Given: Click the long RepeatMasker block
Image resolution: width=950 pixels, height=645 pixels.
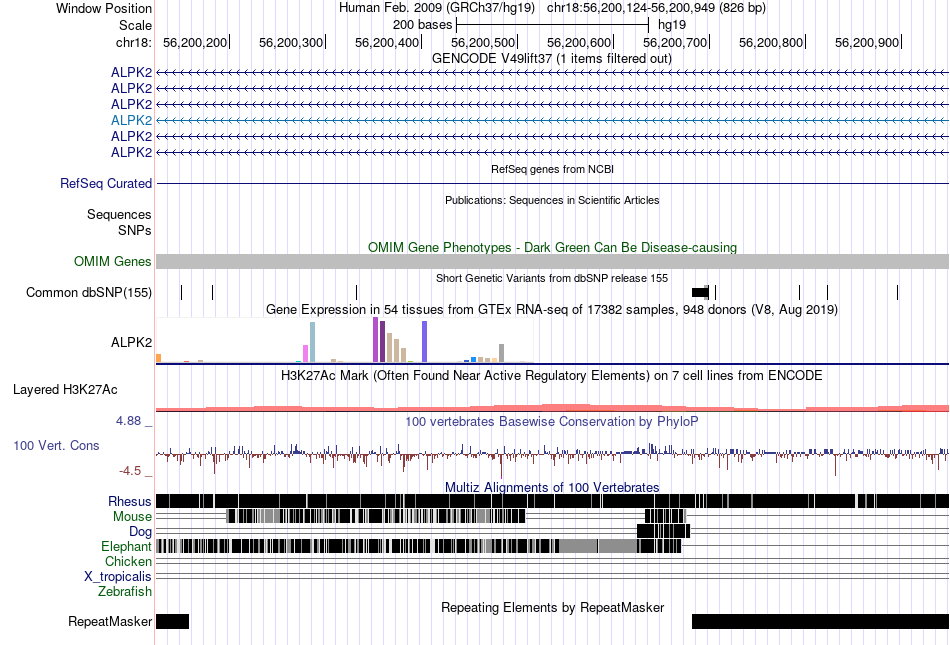Looking at the screenshot, I should (x=820, y=621).
